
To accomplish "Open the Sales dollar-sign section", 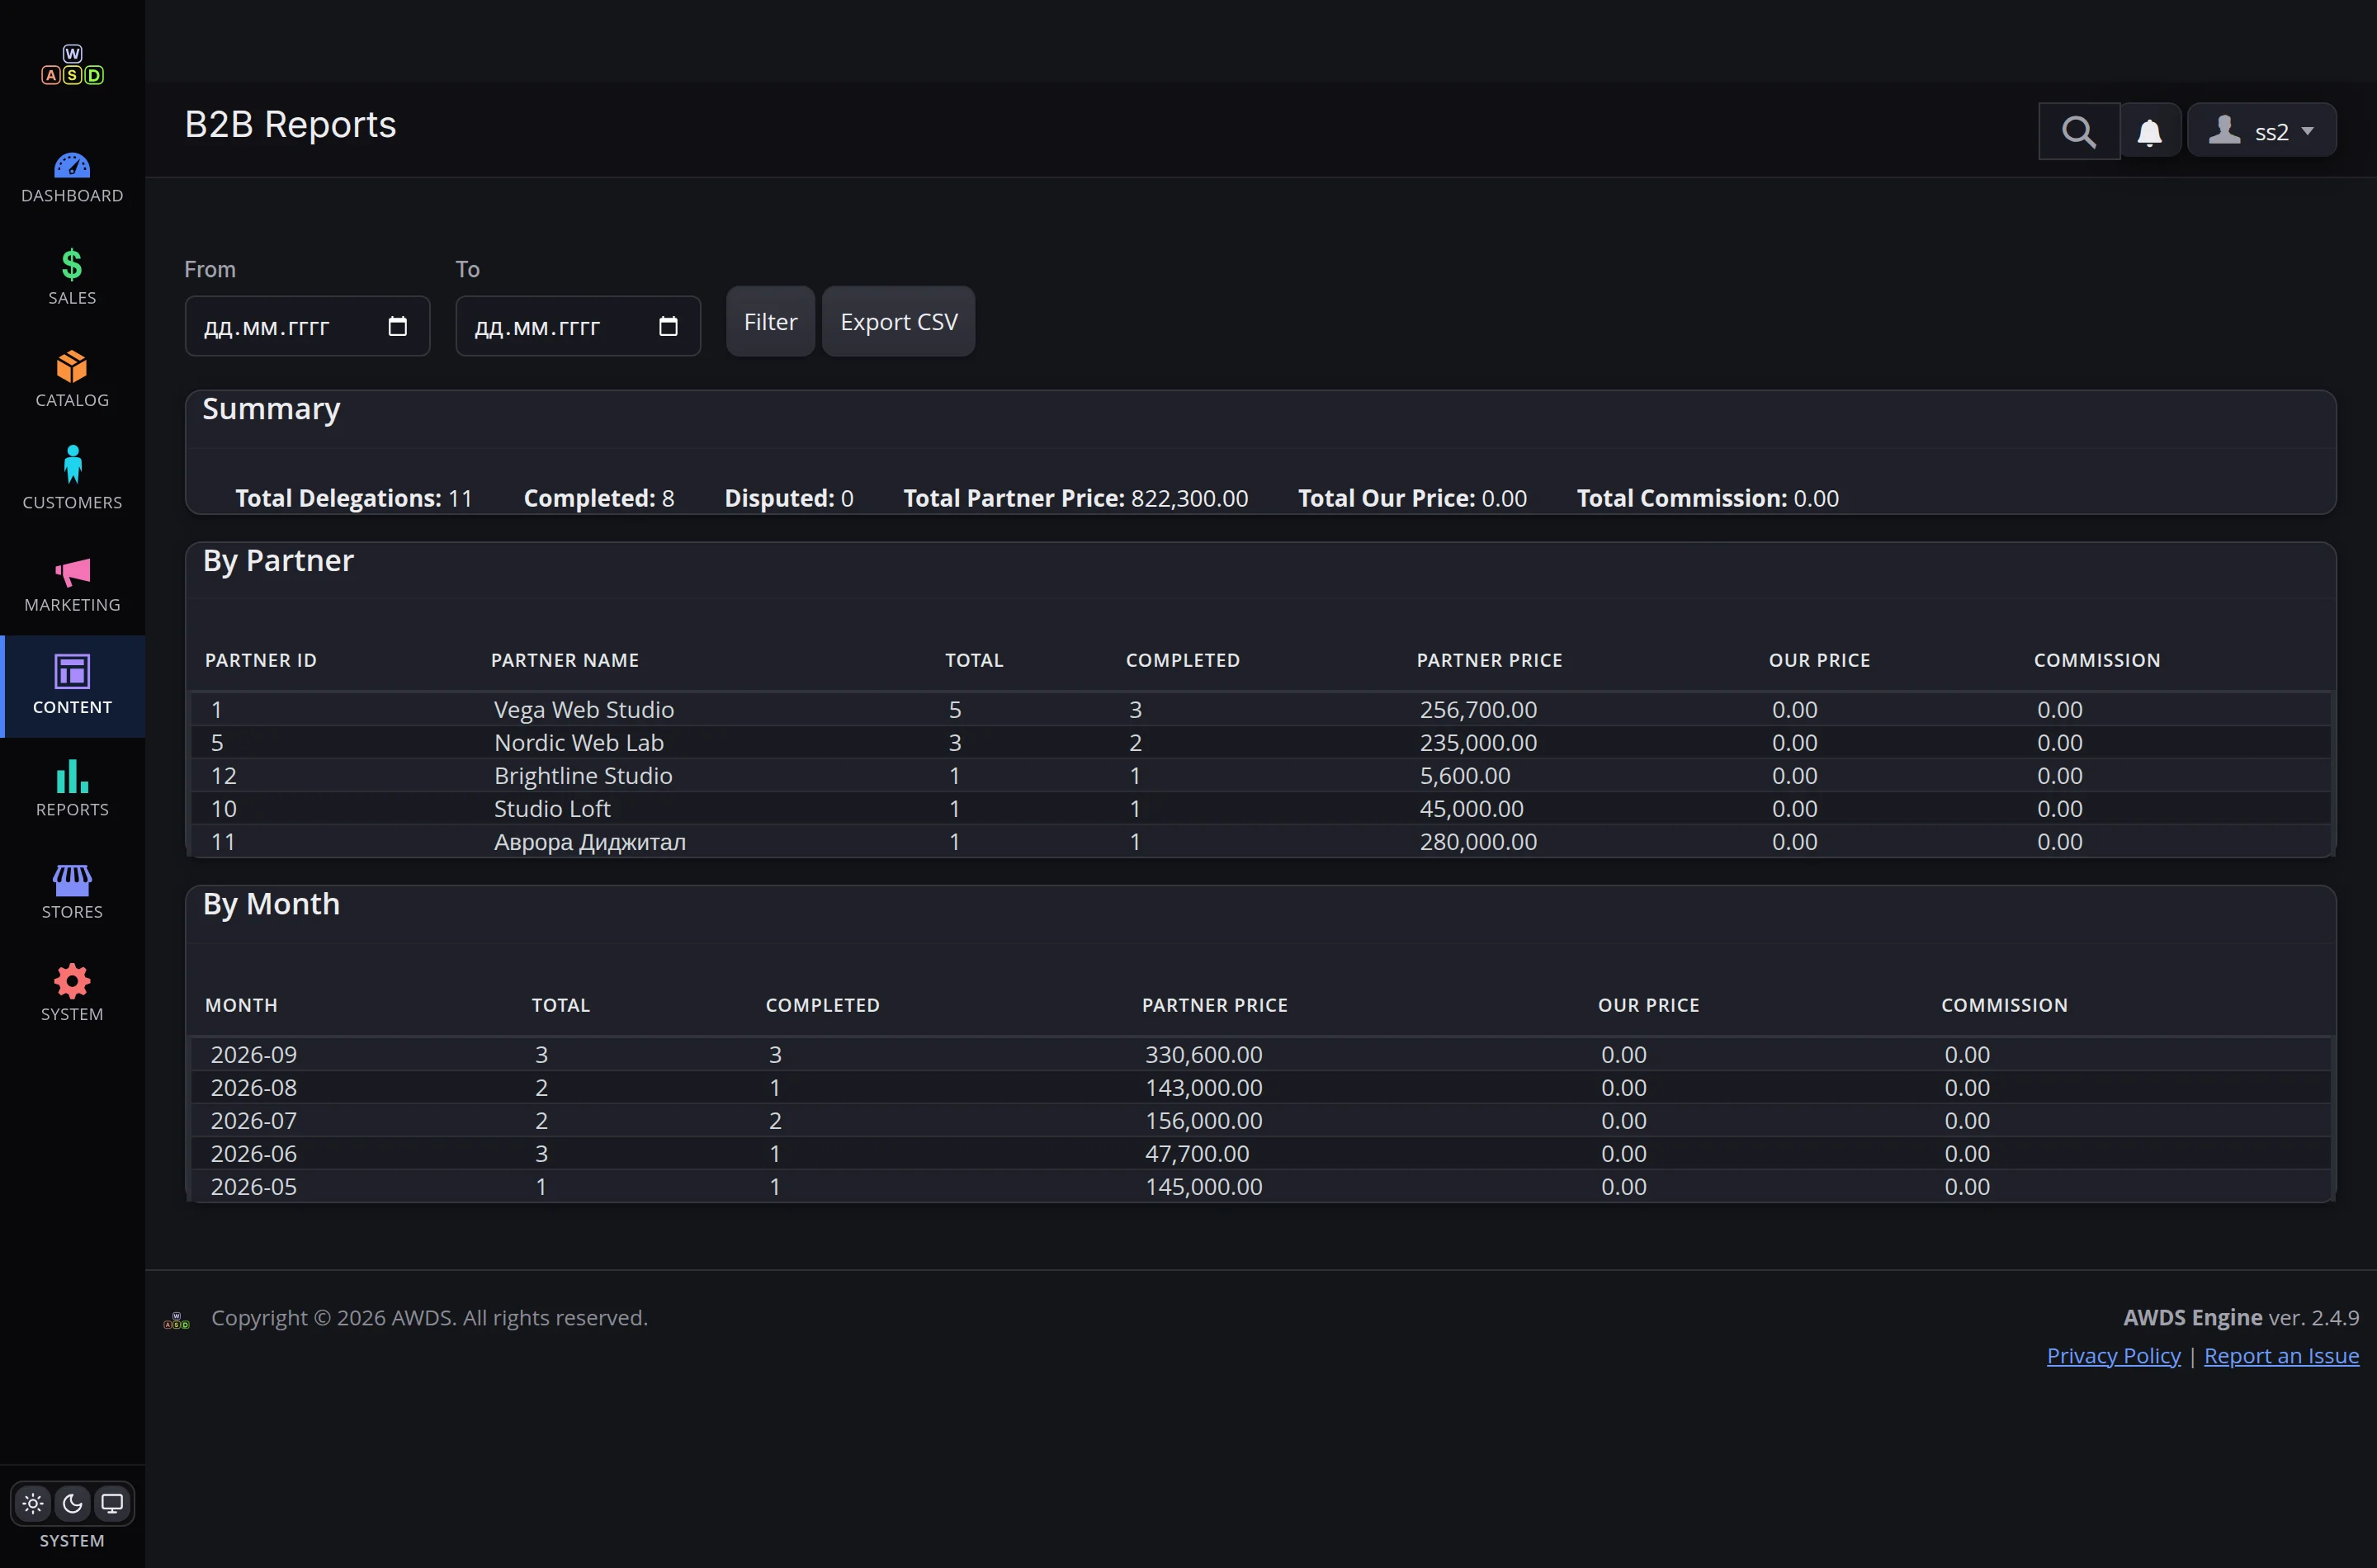I will (72, 278).
